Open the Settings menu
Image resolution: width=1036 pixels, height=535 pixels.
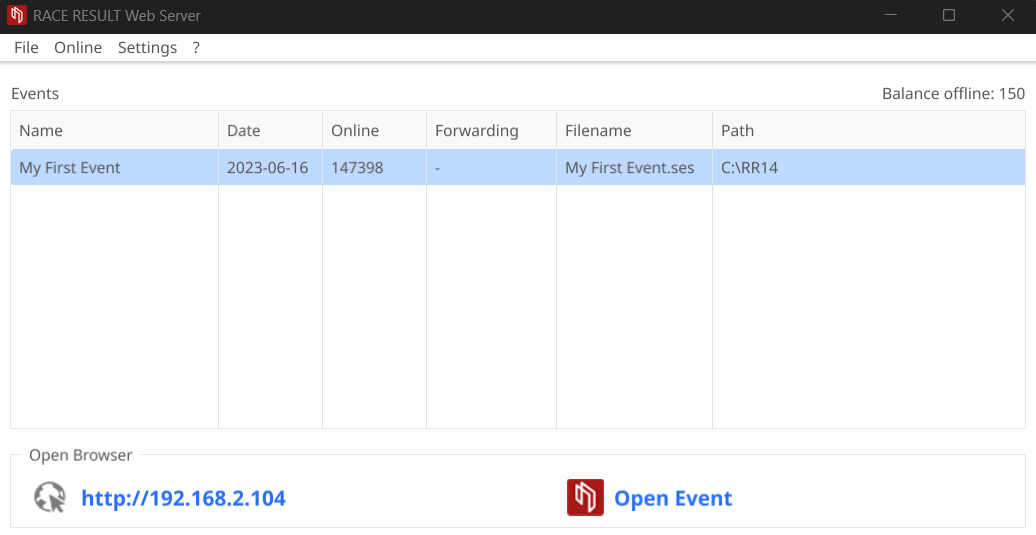click(x=147, y=48)
